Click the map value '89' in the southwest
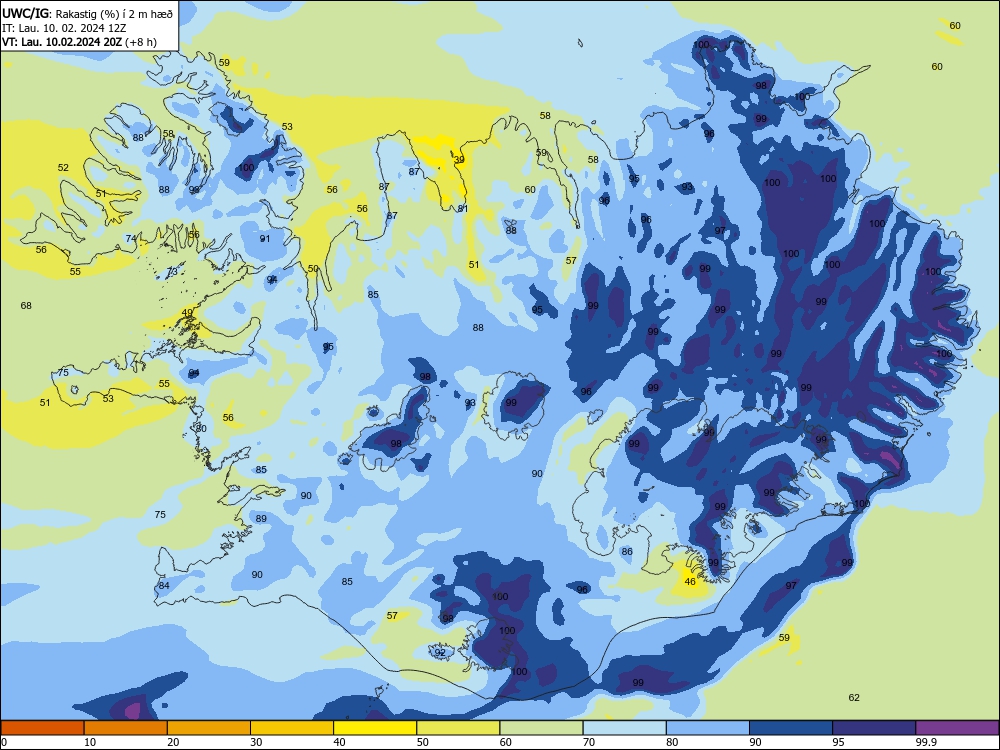The image size is (1000, 750). pos(261,518)
